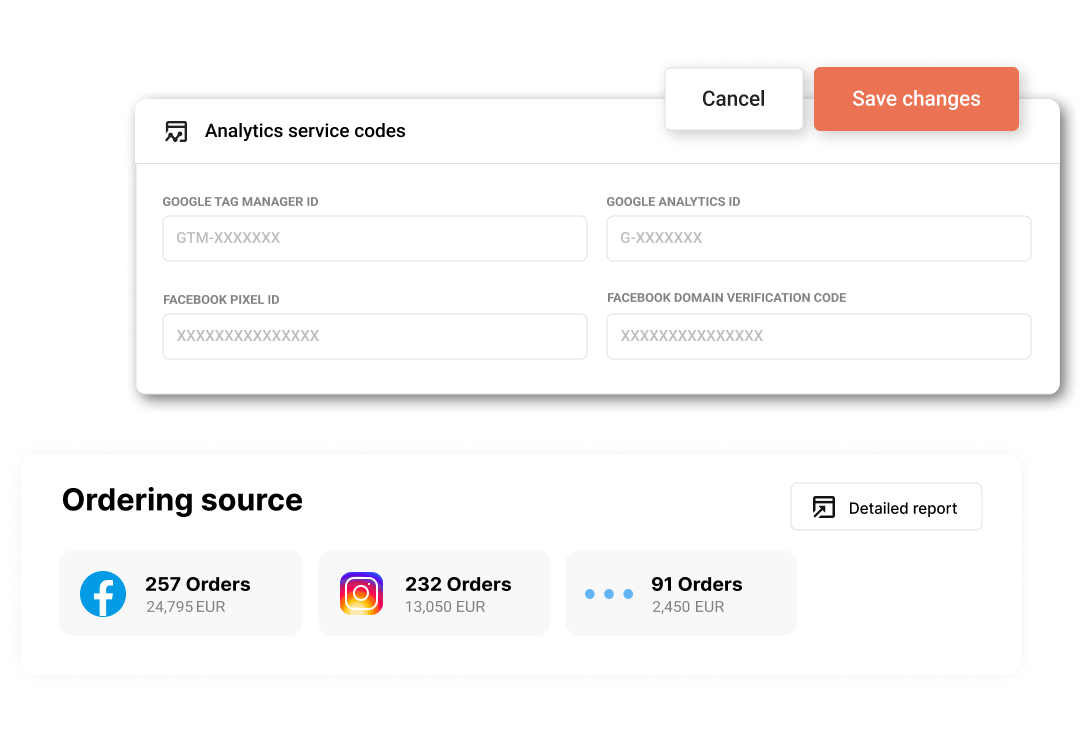
Task: Click the Ordering source heading
Action: point(182,500)
